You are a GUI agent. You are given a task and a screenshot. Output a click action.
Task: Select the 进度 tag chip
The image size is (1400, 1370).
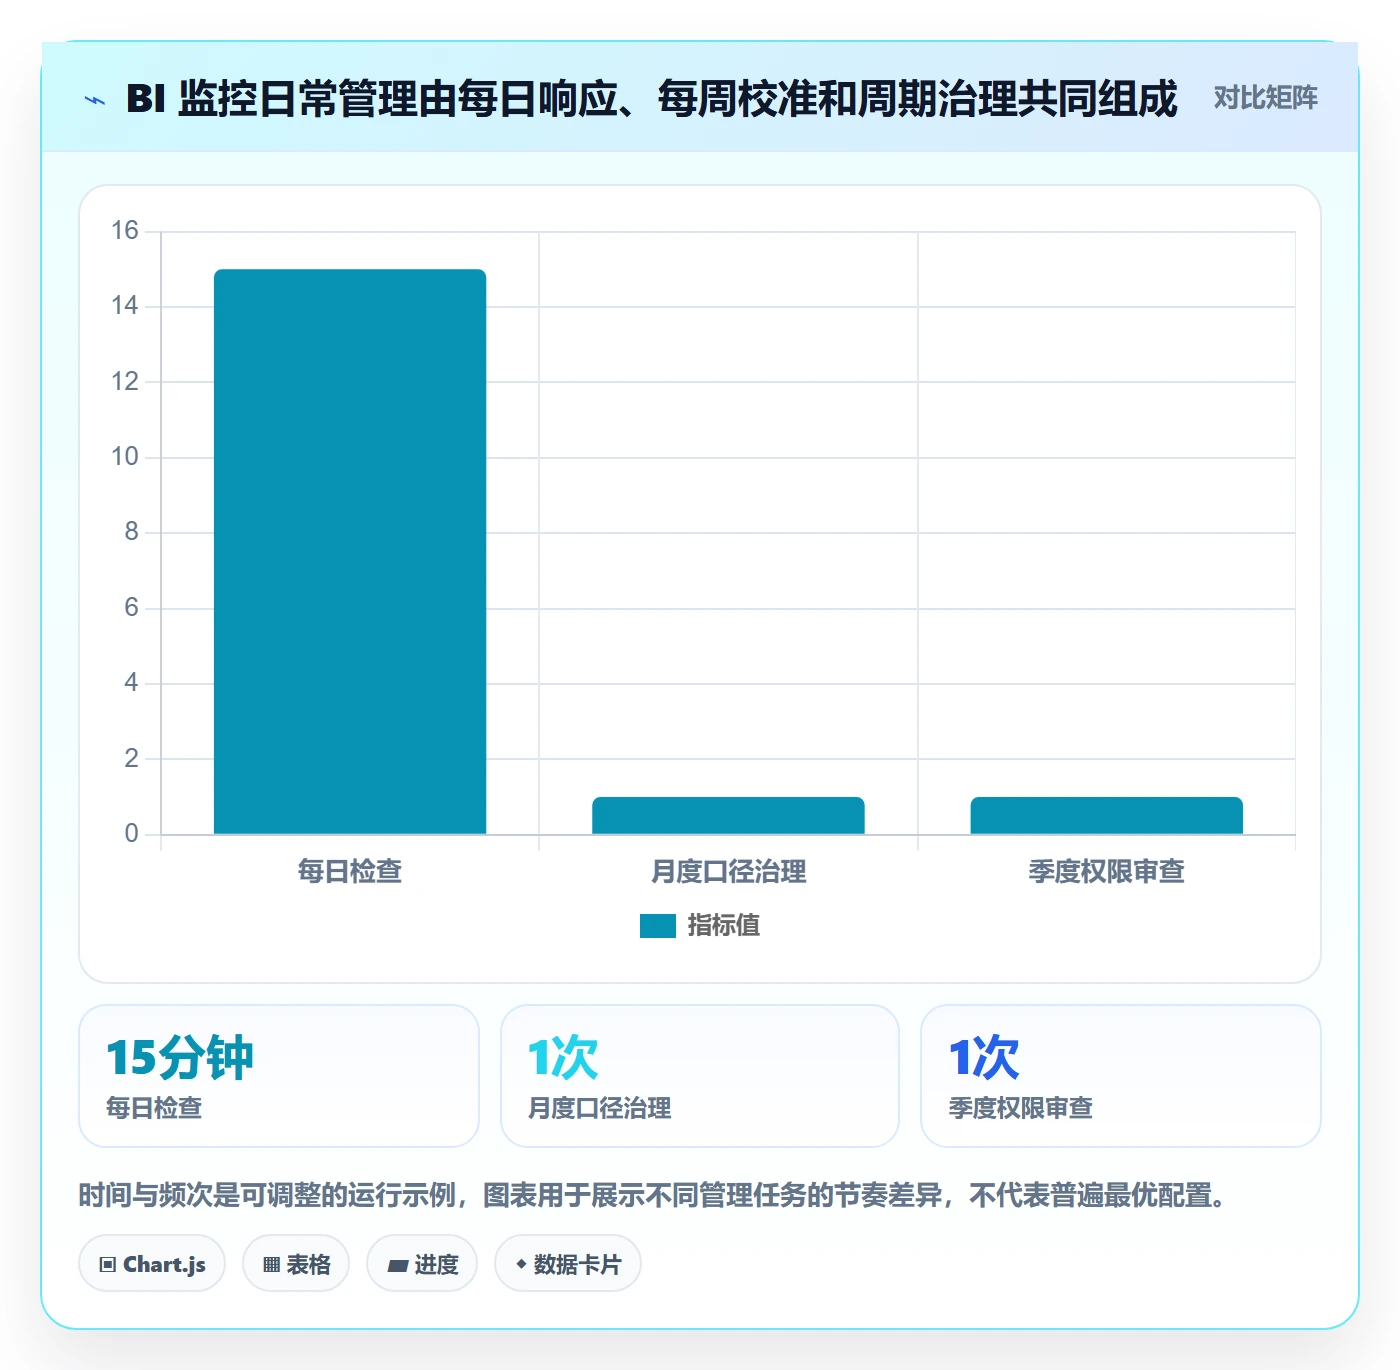point(422,1264)
